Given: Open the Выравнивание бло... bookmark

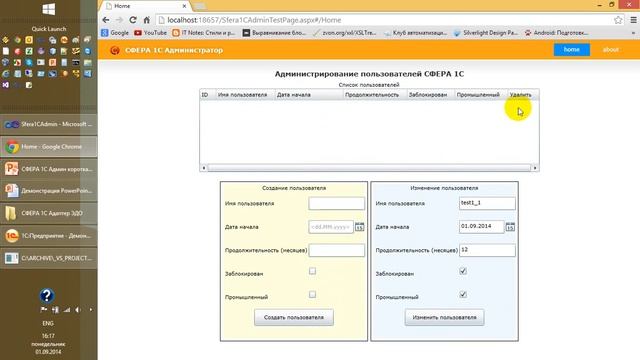Looking at the screenshot, I should pyautogui.click(x=274, y=33).
